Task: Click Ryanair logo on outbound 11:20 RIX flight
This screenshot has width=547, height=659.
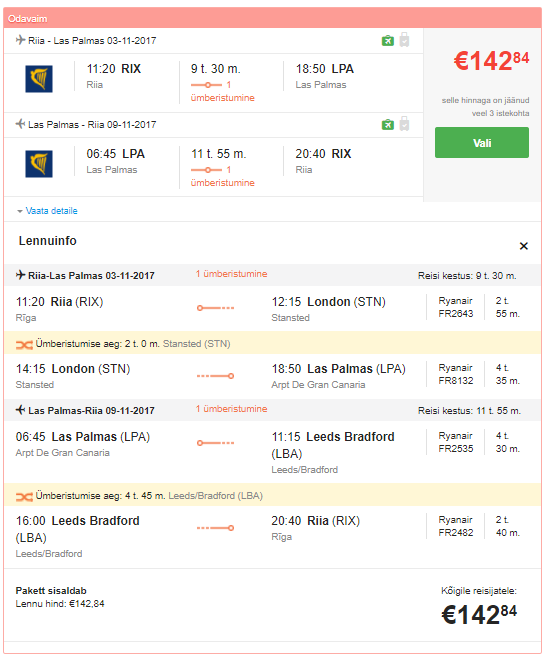Action: 39,79
